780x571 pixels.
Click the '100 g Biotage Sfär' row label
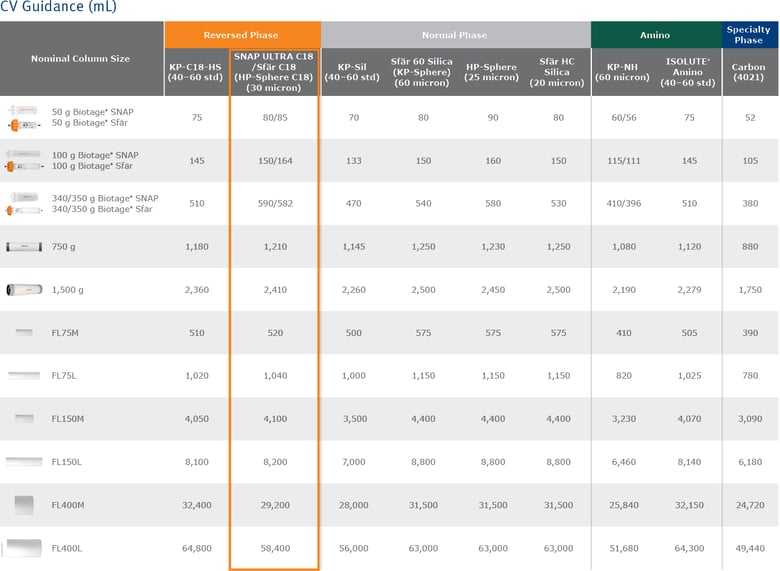point(93,166)
